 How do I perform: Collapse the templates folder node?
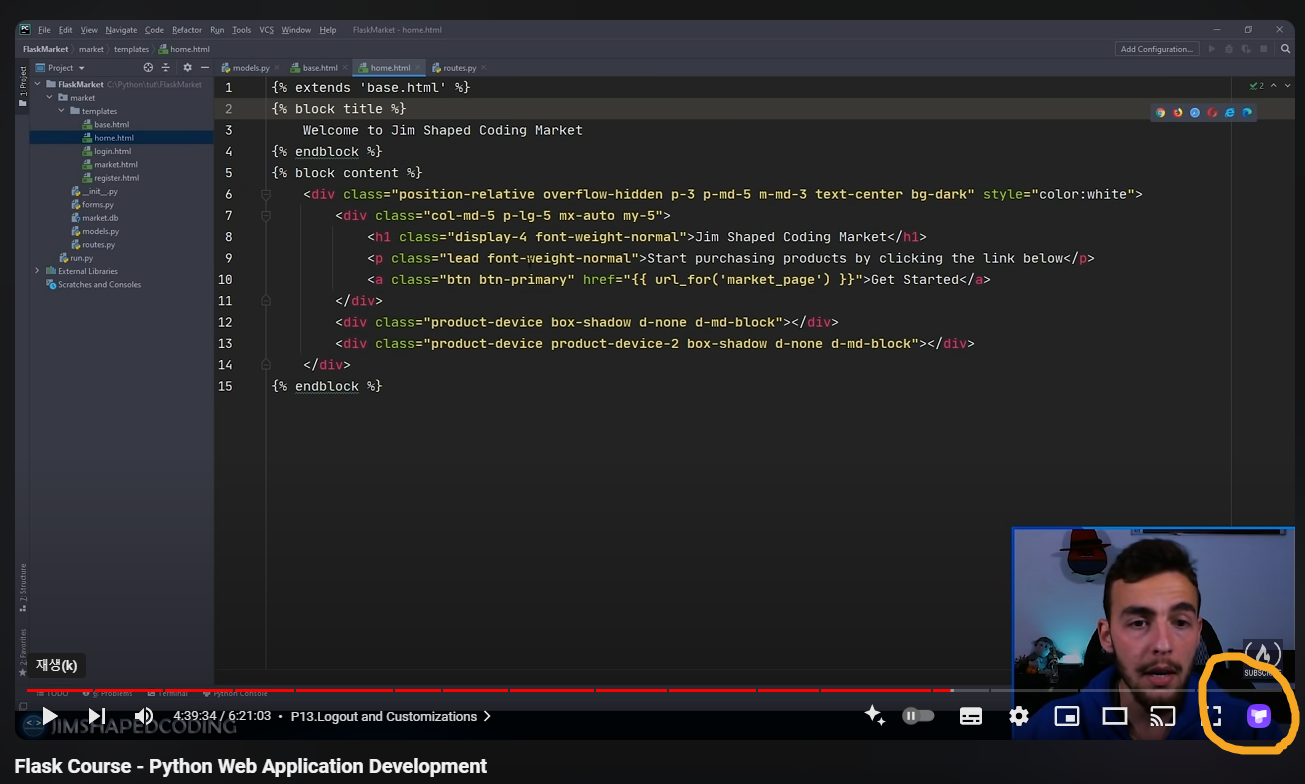(x=61, y=111)
